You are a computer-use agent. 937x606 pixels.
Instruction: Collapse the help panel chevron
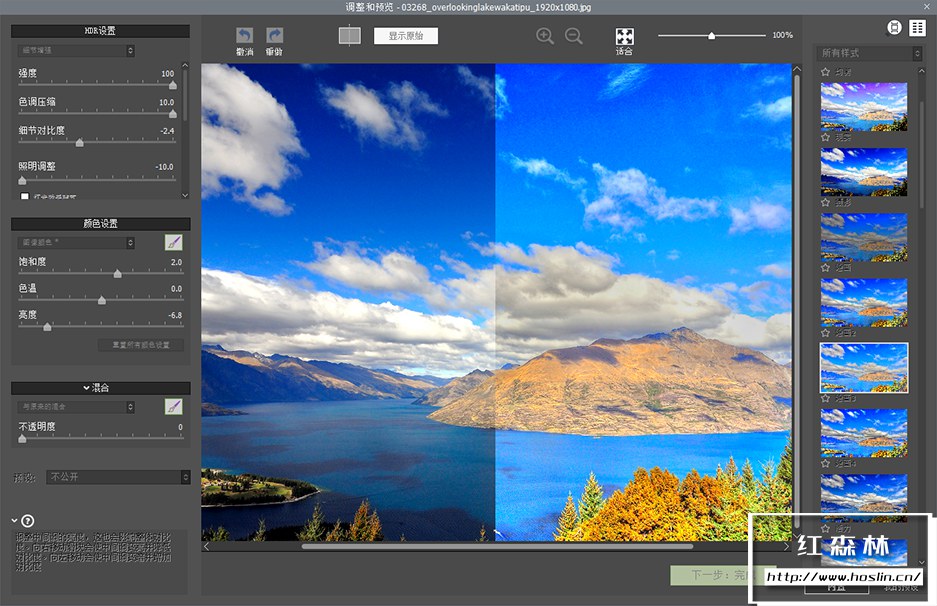point(14,521)
